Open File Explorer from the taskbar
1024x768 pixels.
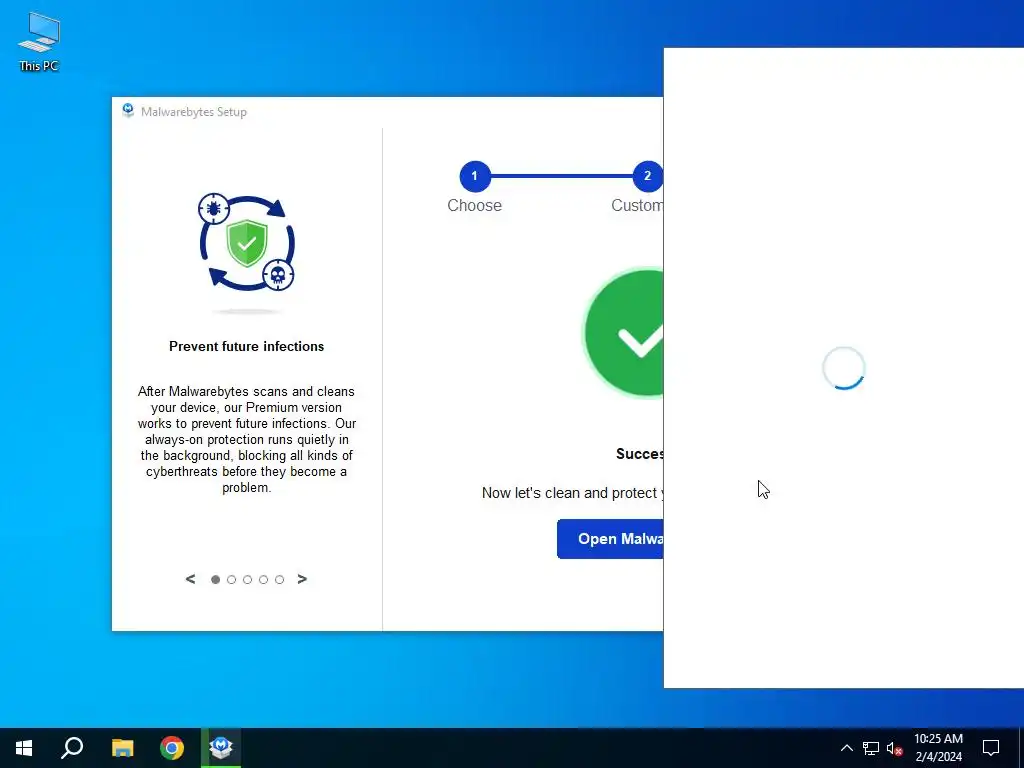tap(122, 748)
